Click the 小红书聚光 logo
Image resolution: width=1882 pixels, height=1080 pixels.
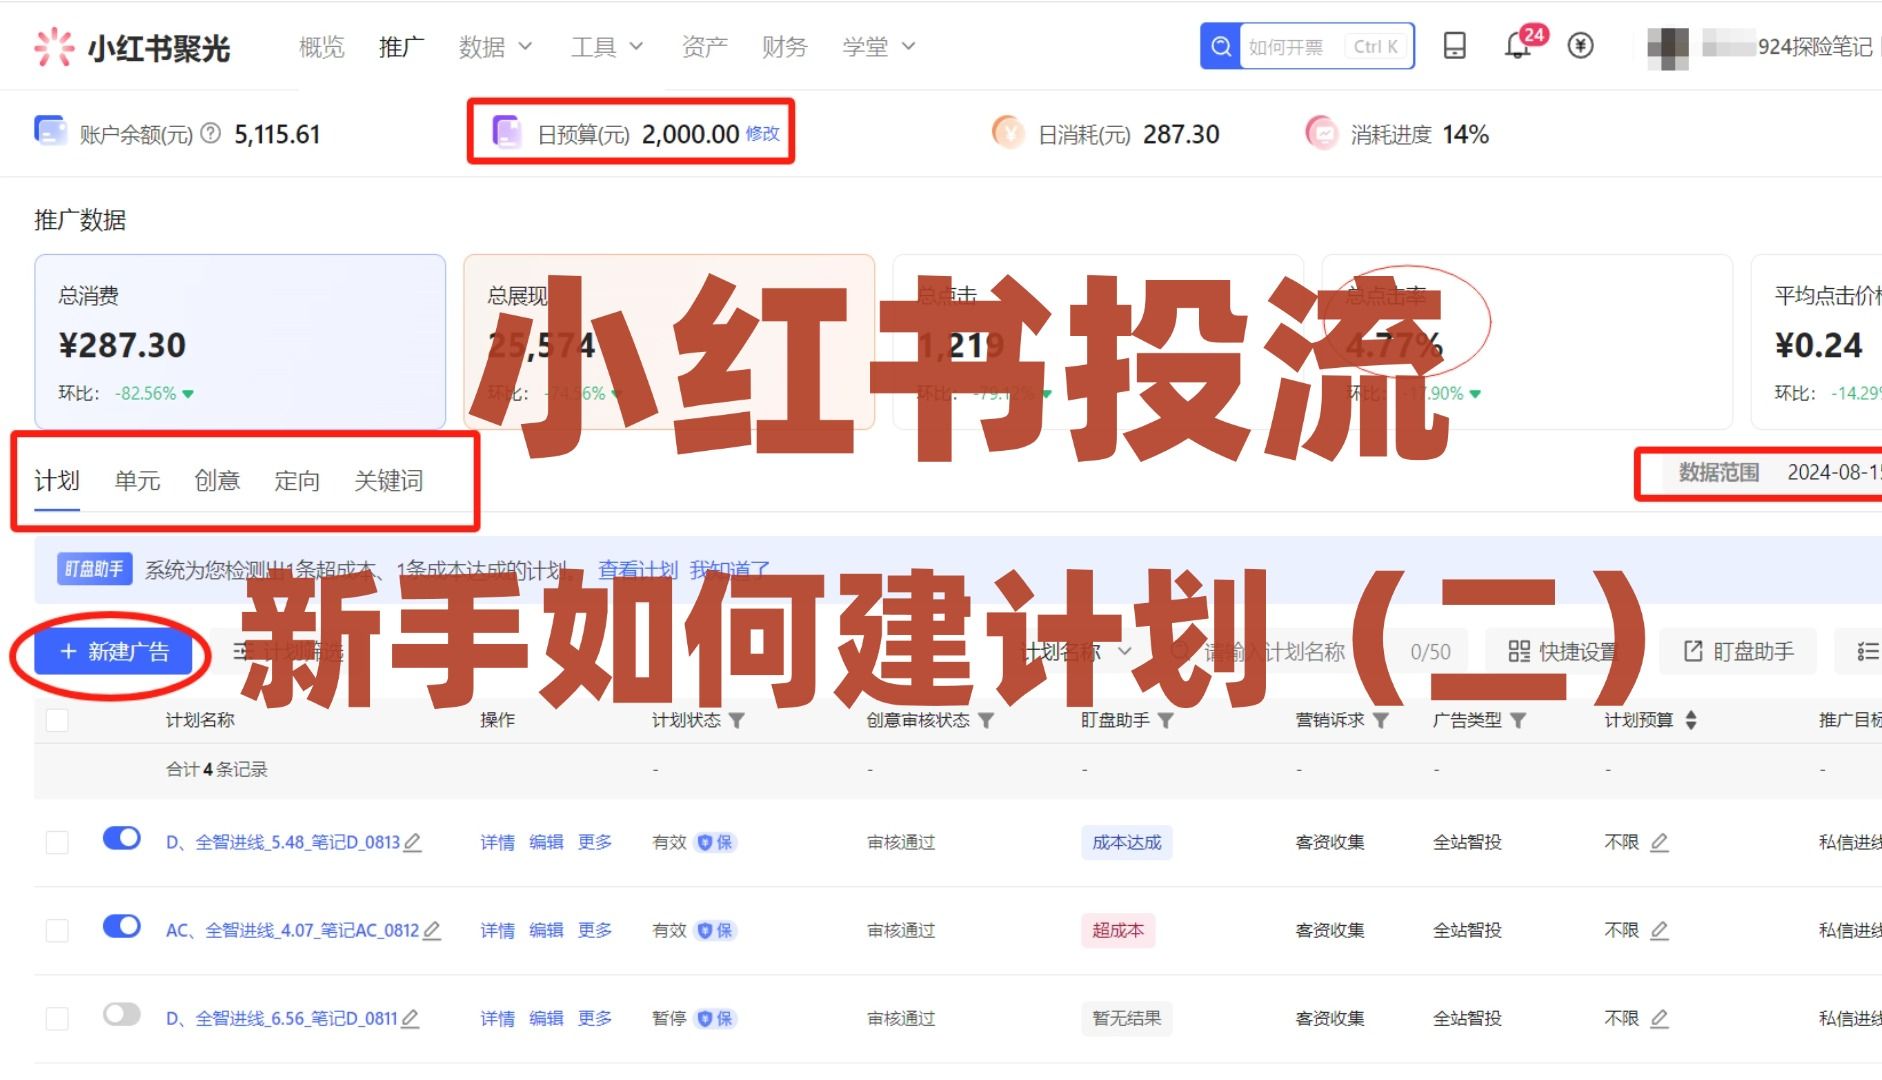click(x=131, y=47)
